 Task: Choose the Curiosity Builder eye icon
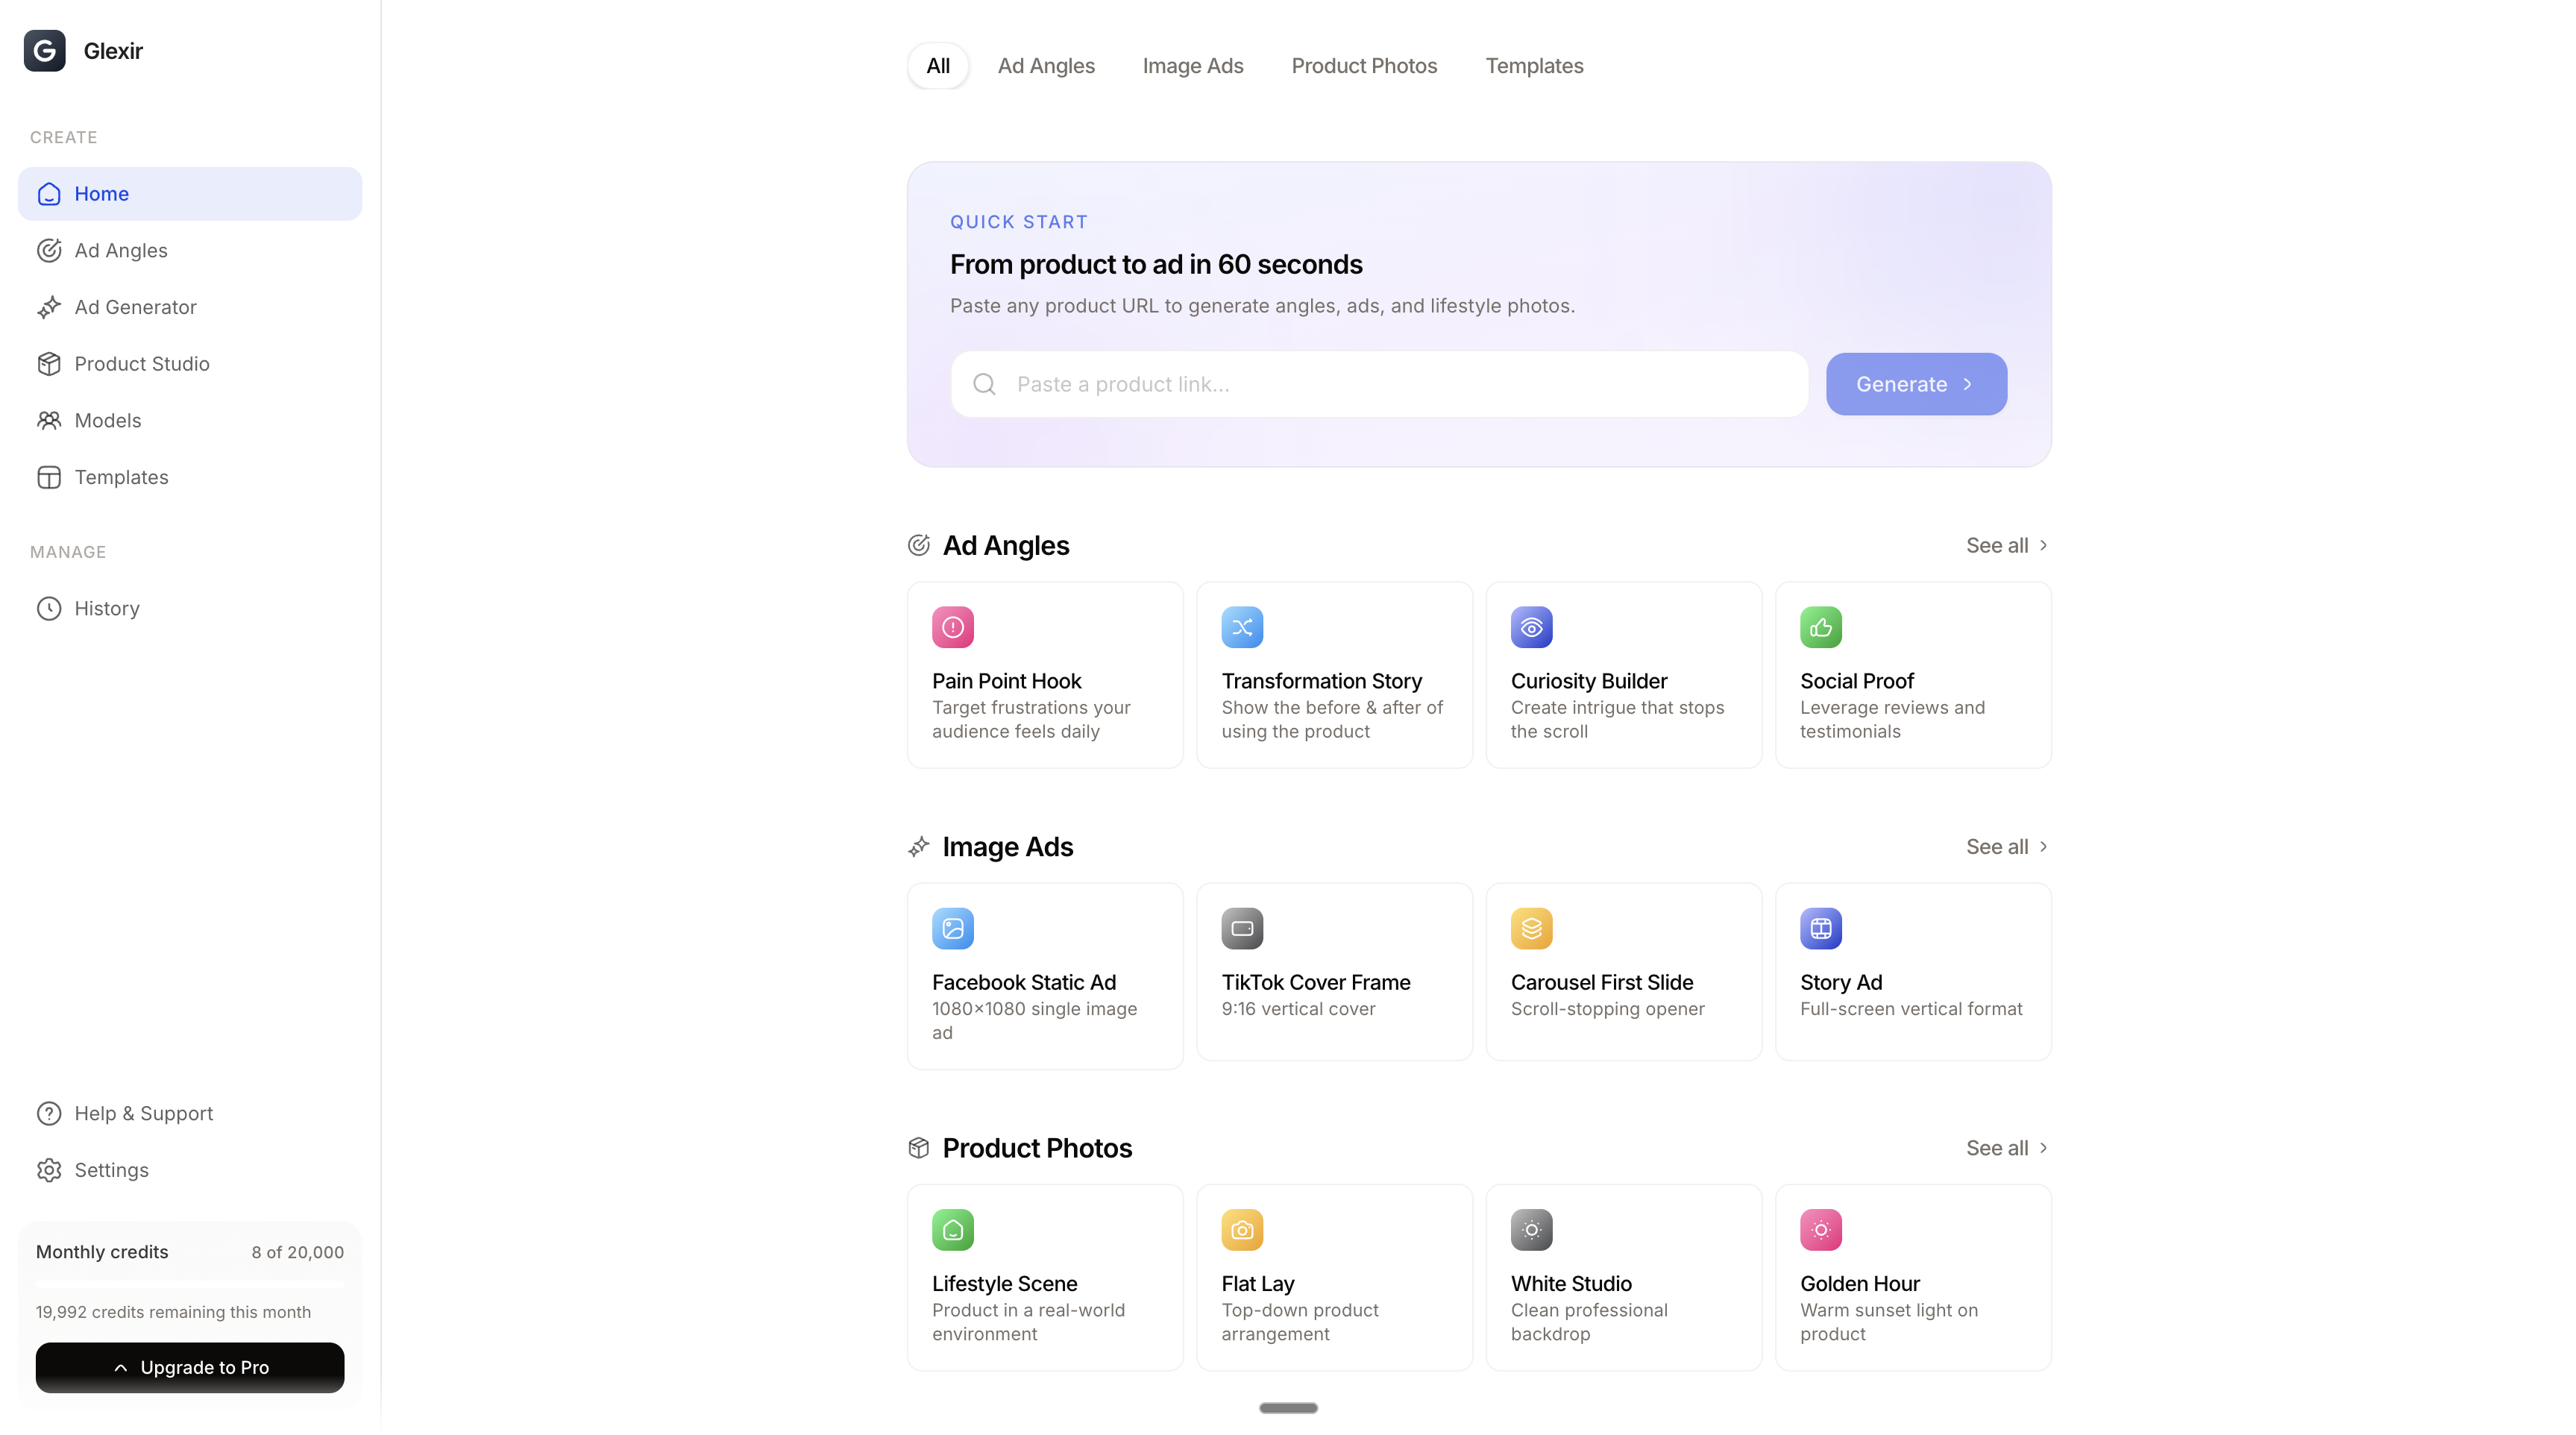(x=1530, y=627)
